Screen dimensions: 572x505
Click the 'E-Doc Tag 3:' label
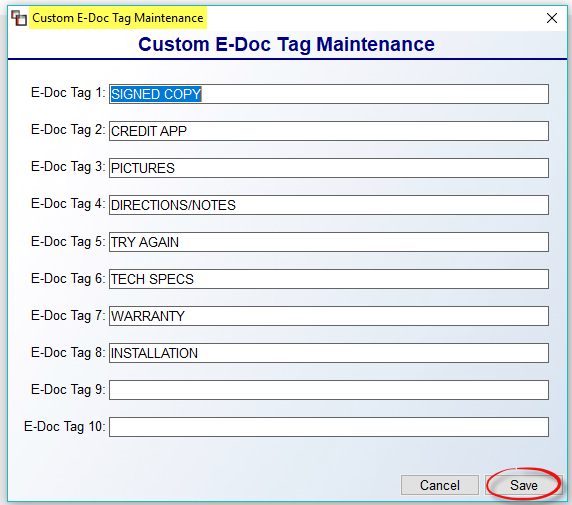pyautogui.click(x=68, y=167)
